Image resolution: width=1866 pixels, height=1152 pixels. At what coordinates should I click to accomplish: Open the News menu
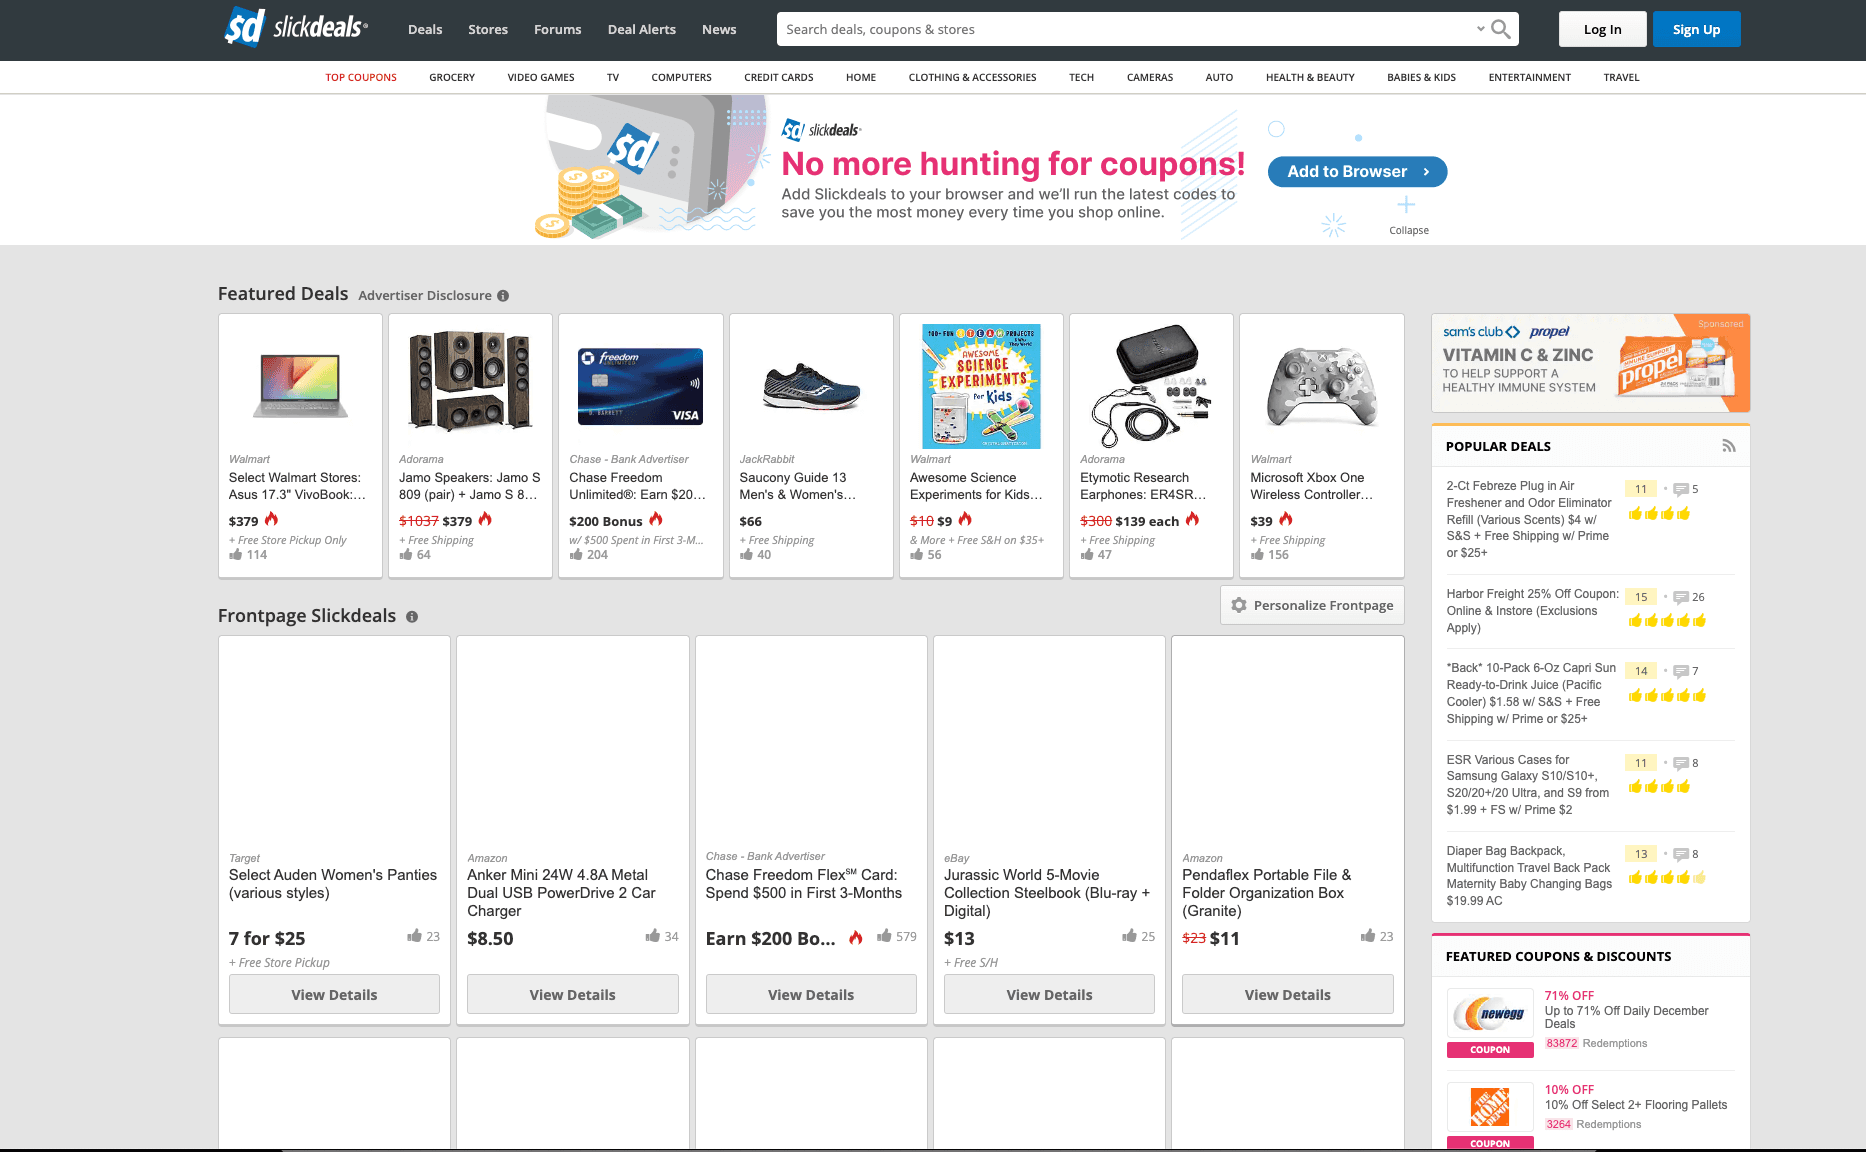tap(719, 29)
